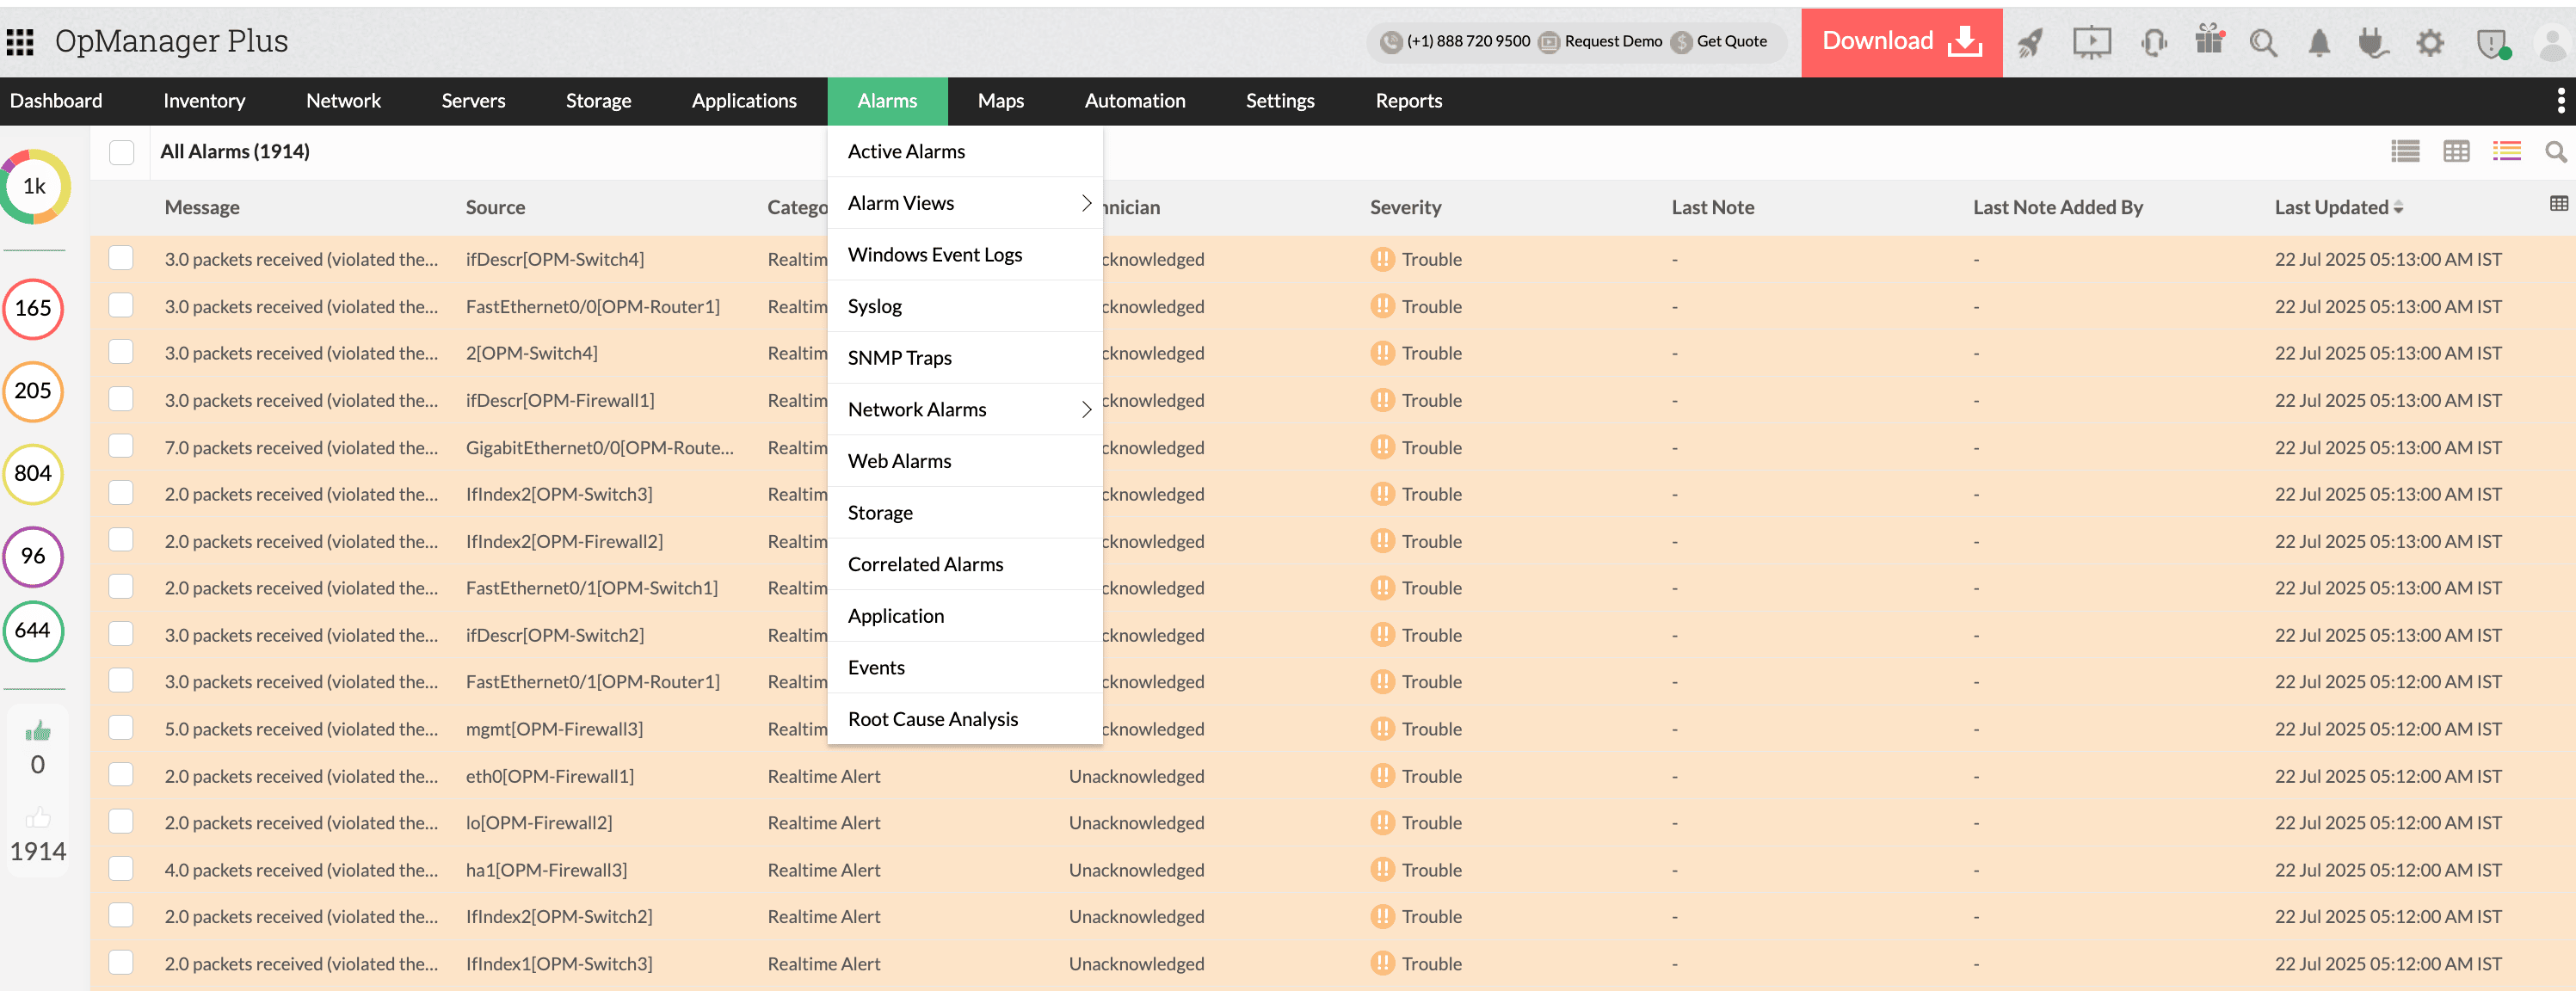Click the alarm list search icon
The width and height of the screenshot is (2576, 991).
2555,152
